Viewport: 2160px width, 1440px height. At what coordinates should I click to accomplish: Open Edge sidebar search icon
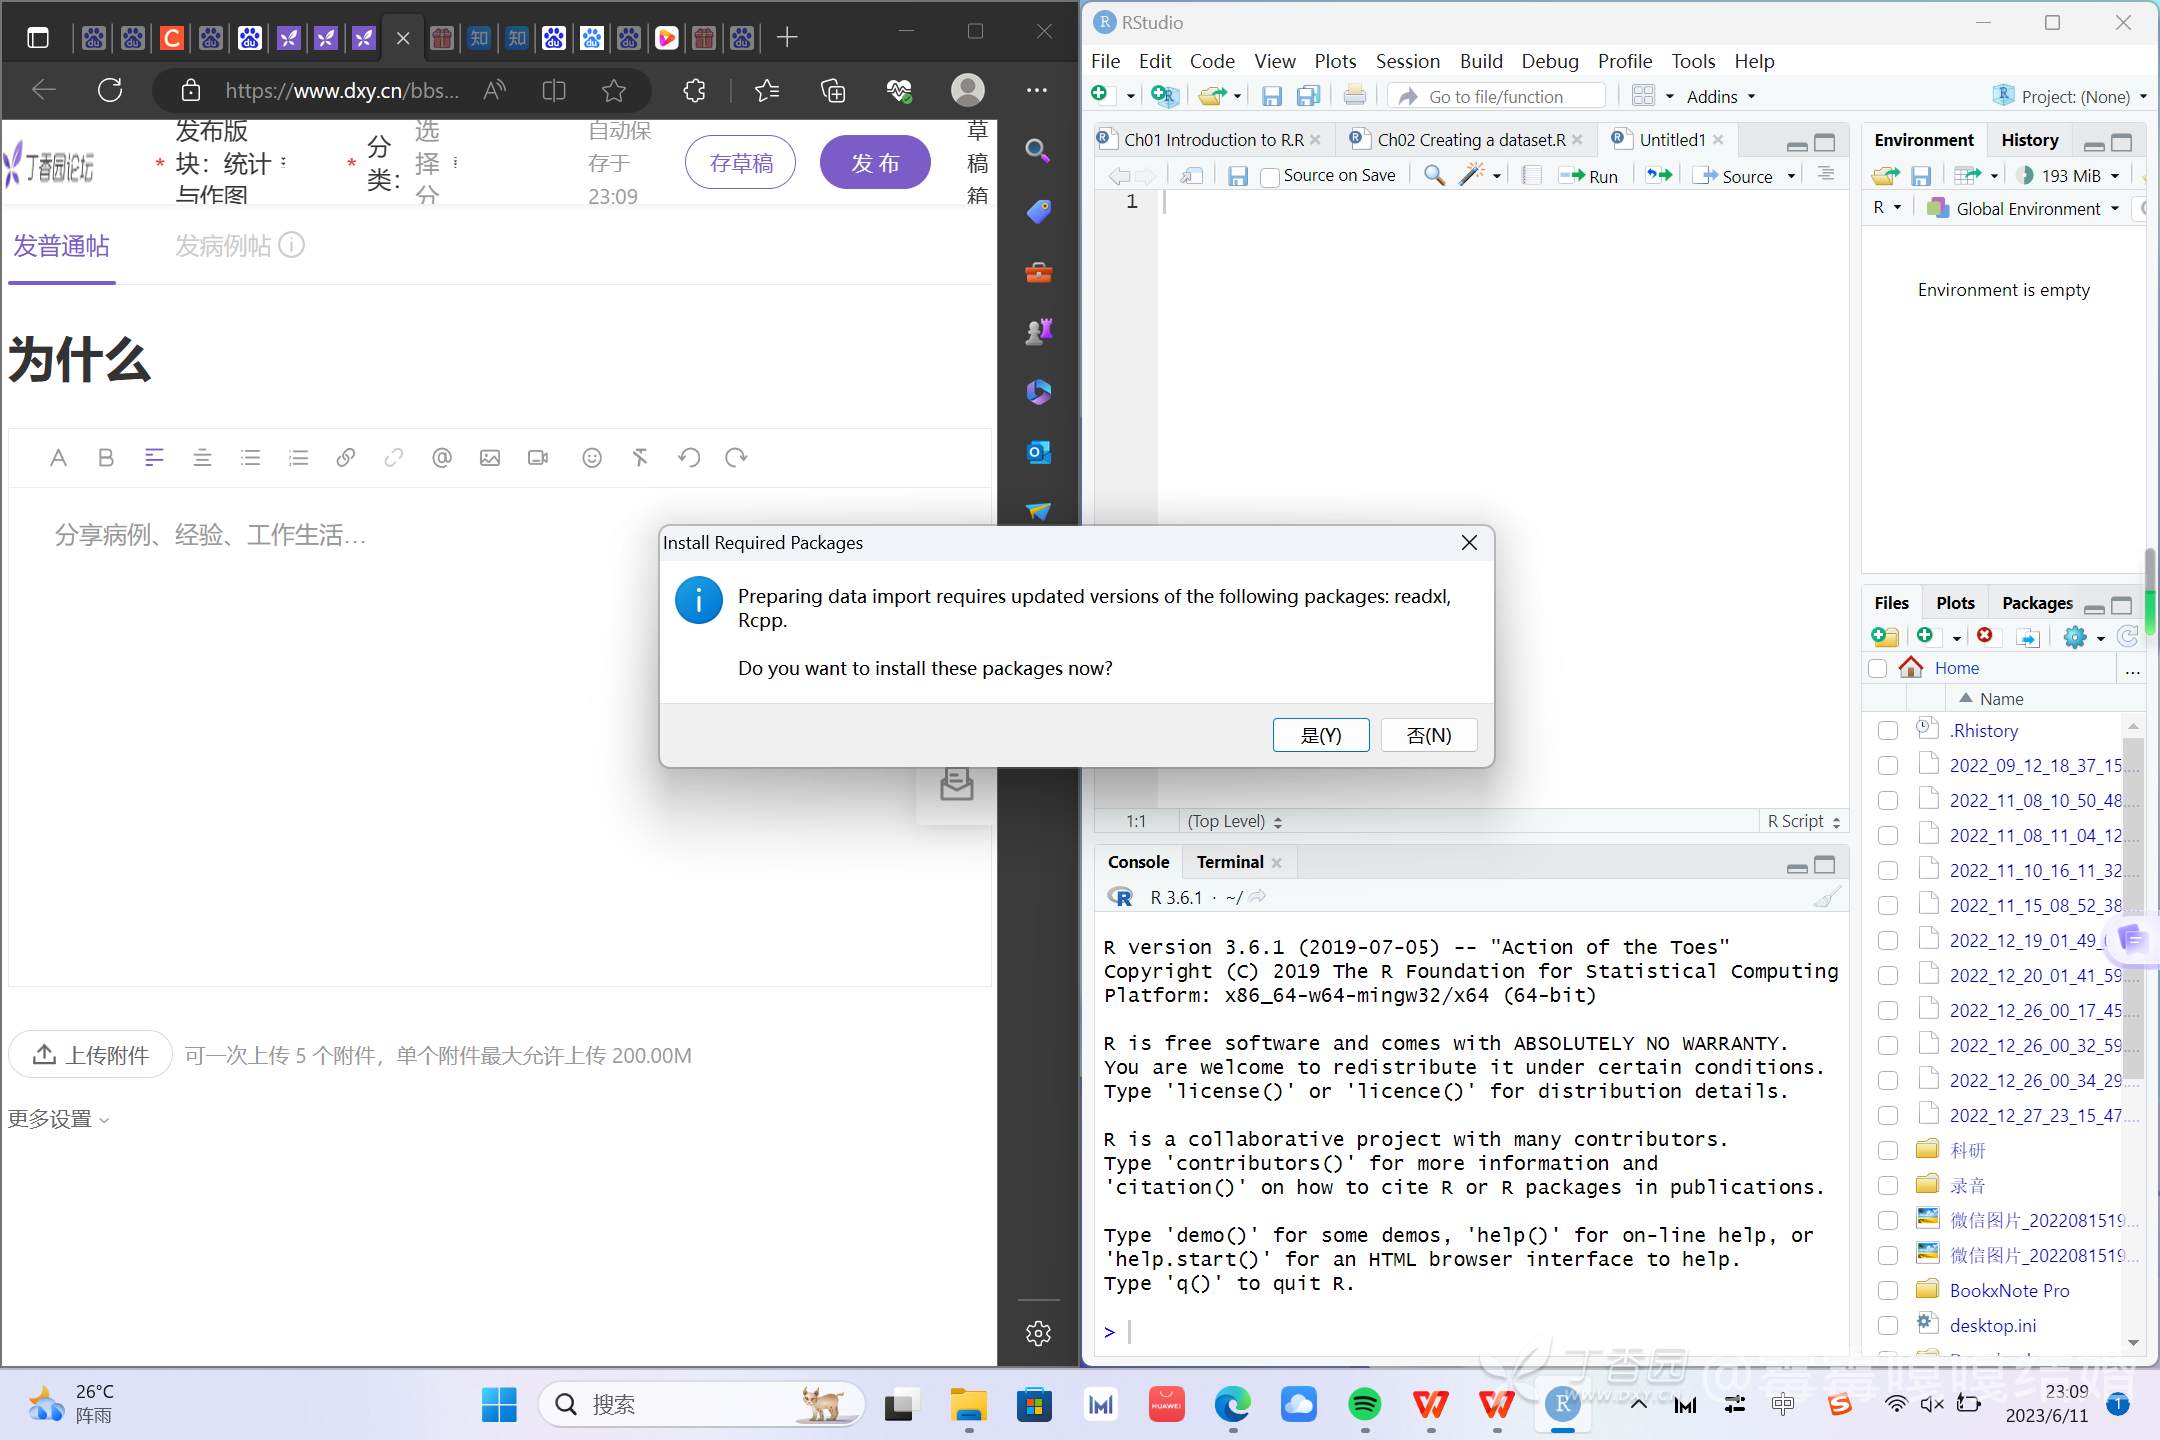tap(1038, 151)
